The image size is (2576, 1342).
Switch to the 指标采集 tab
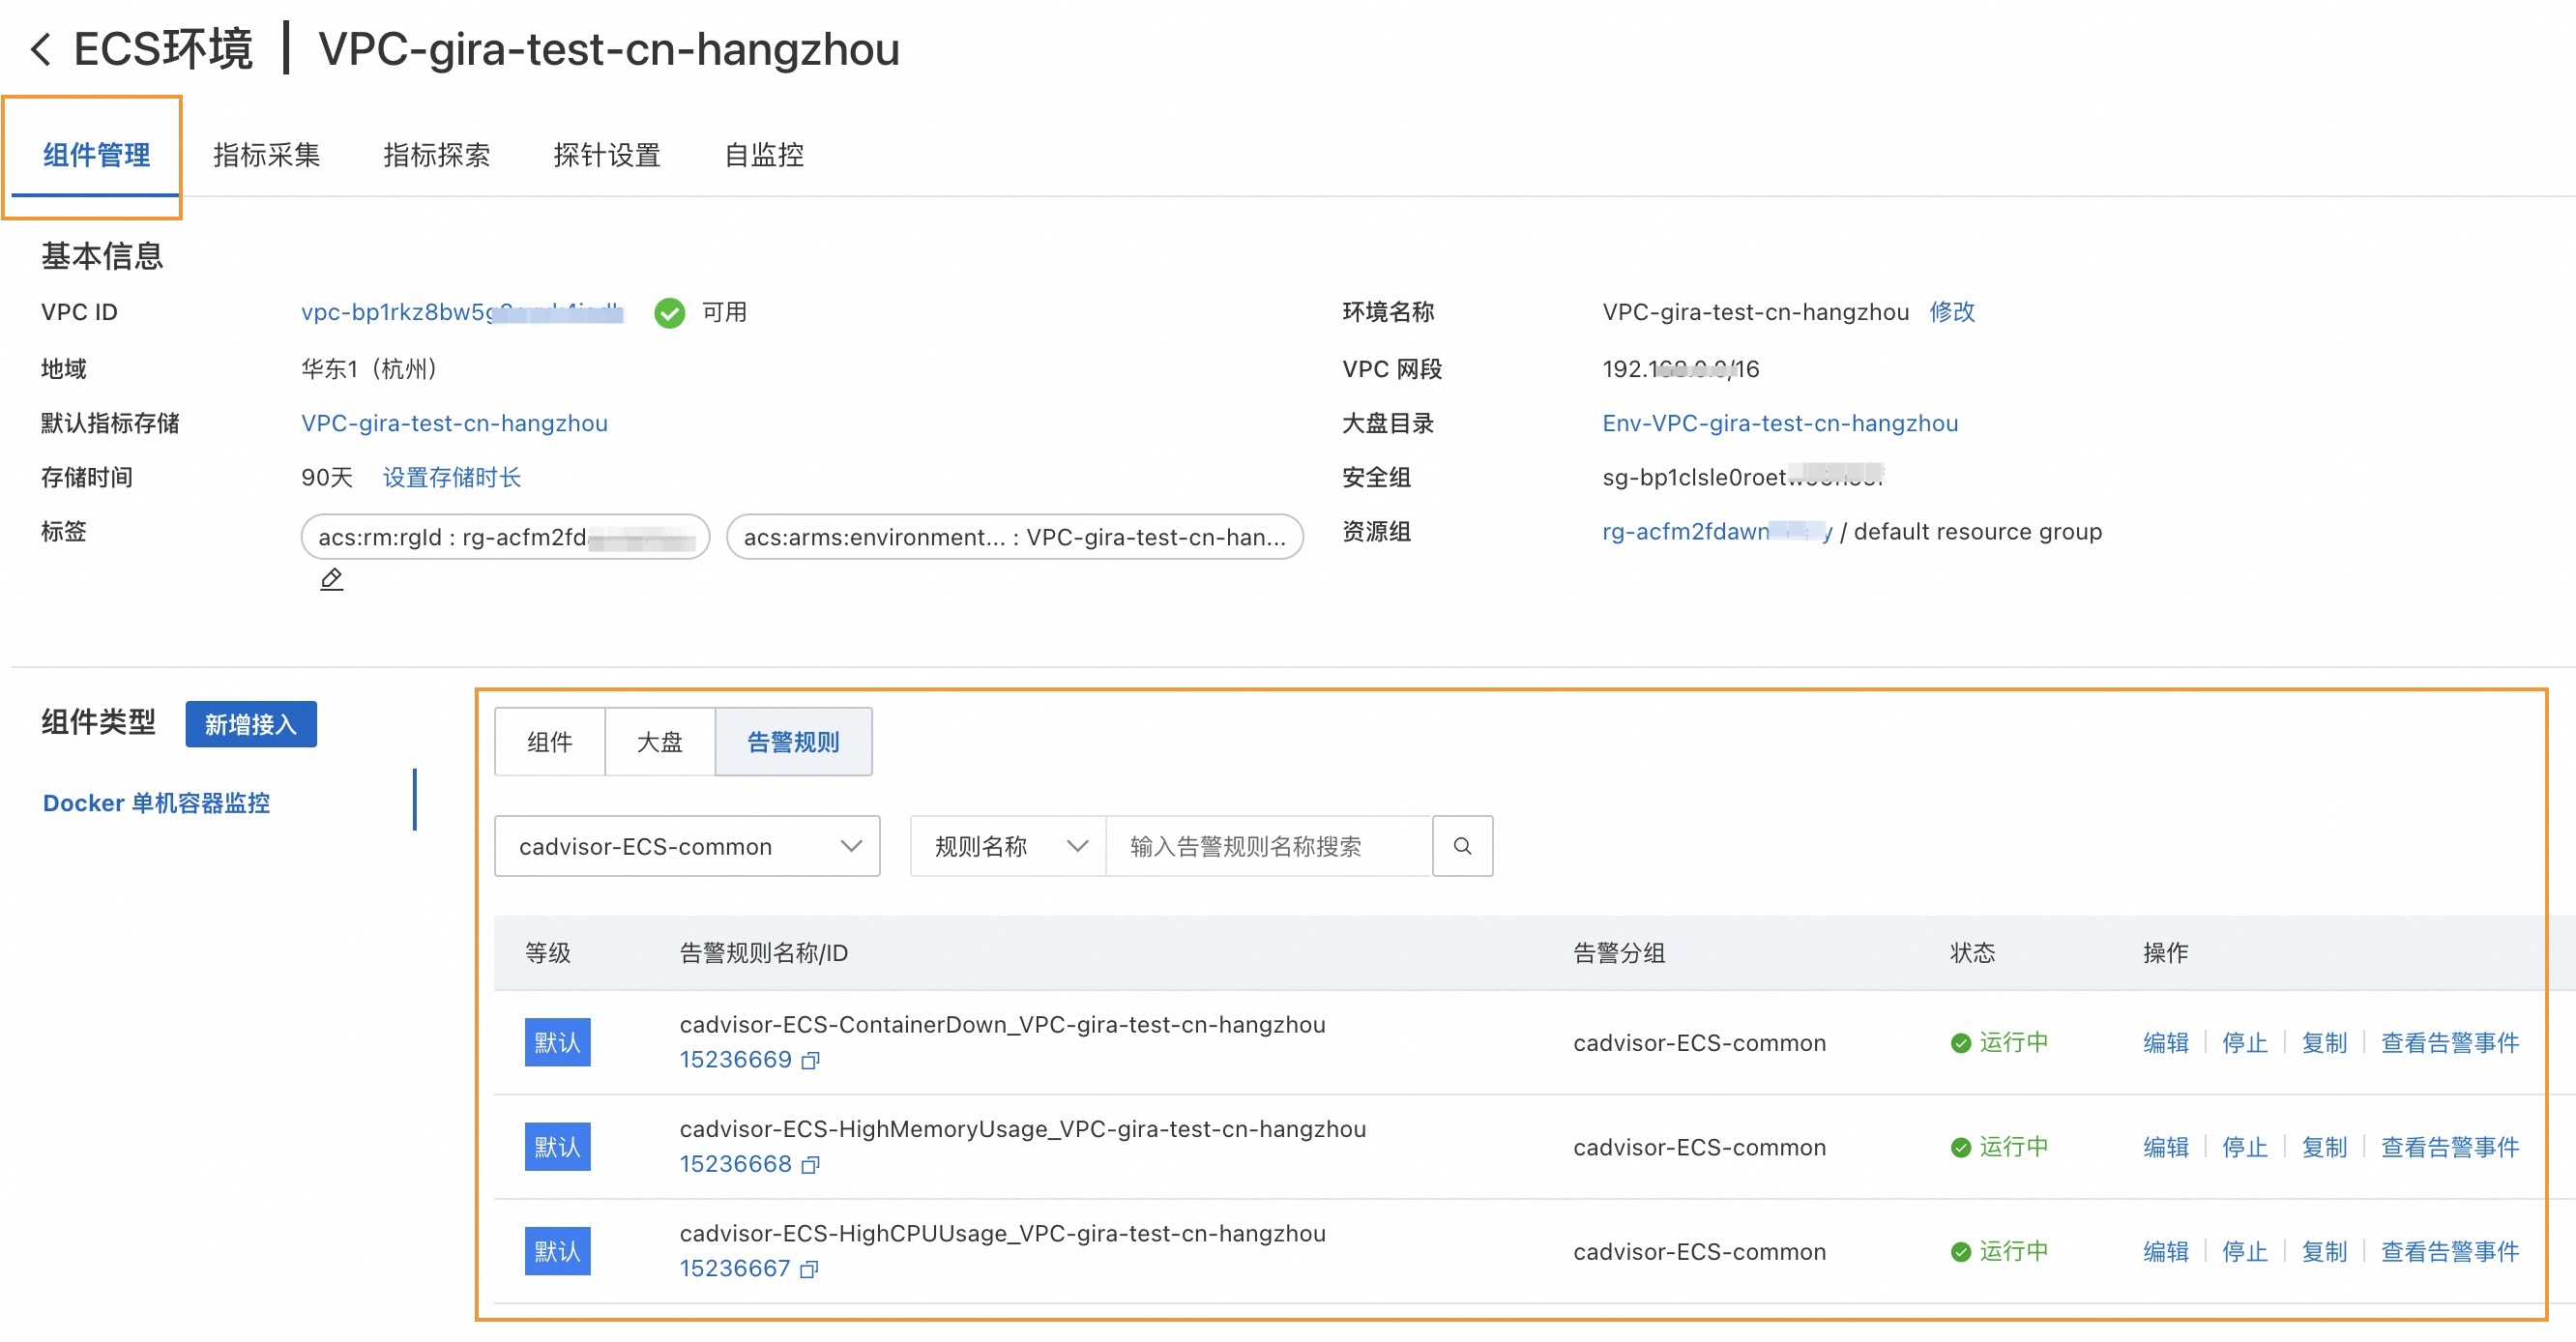pos(266,155)
